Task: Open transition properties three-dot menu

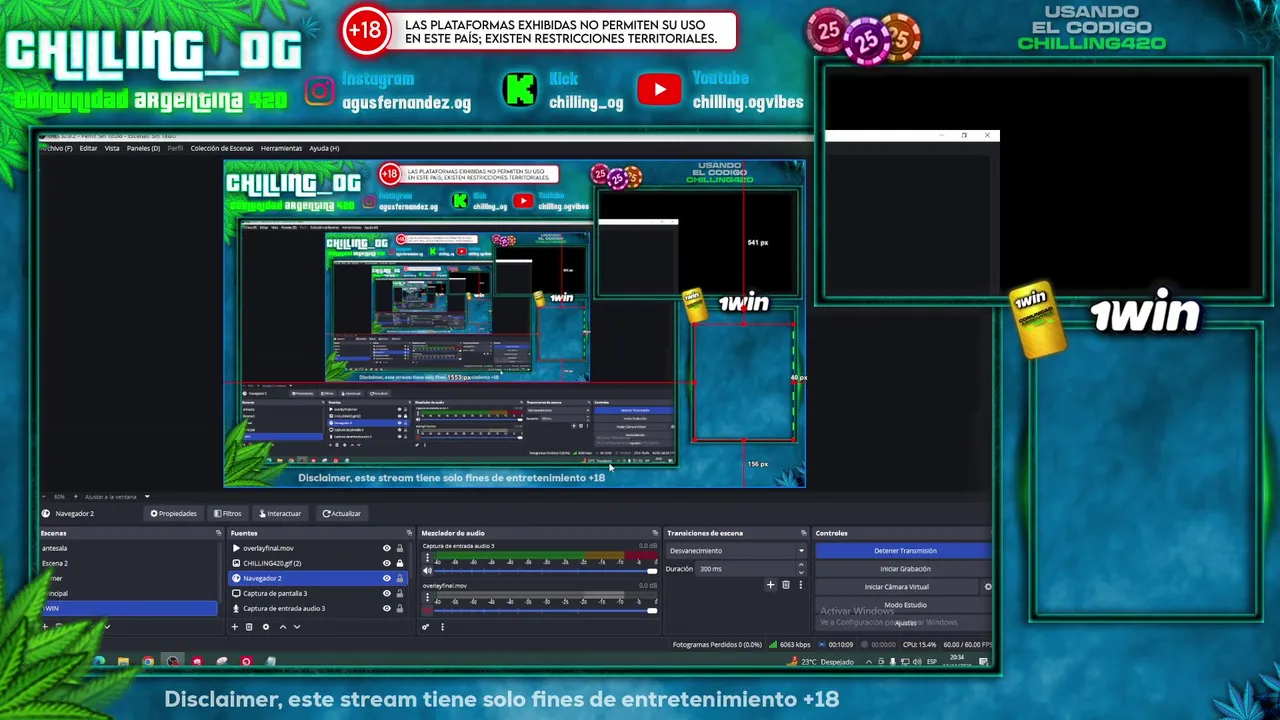Action: pos(800,585)
